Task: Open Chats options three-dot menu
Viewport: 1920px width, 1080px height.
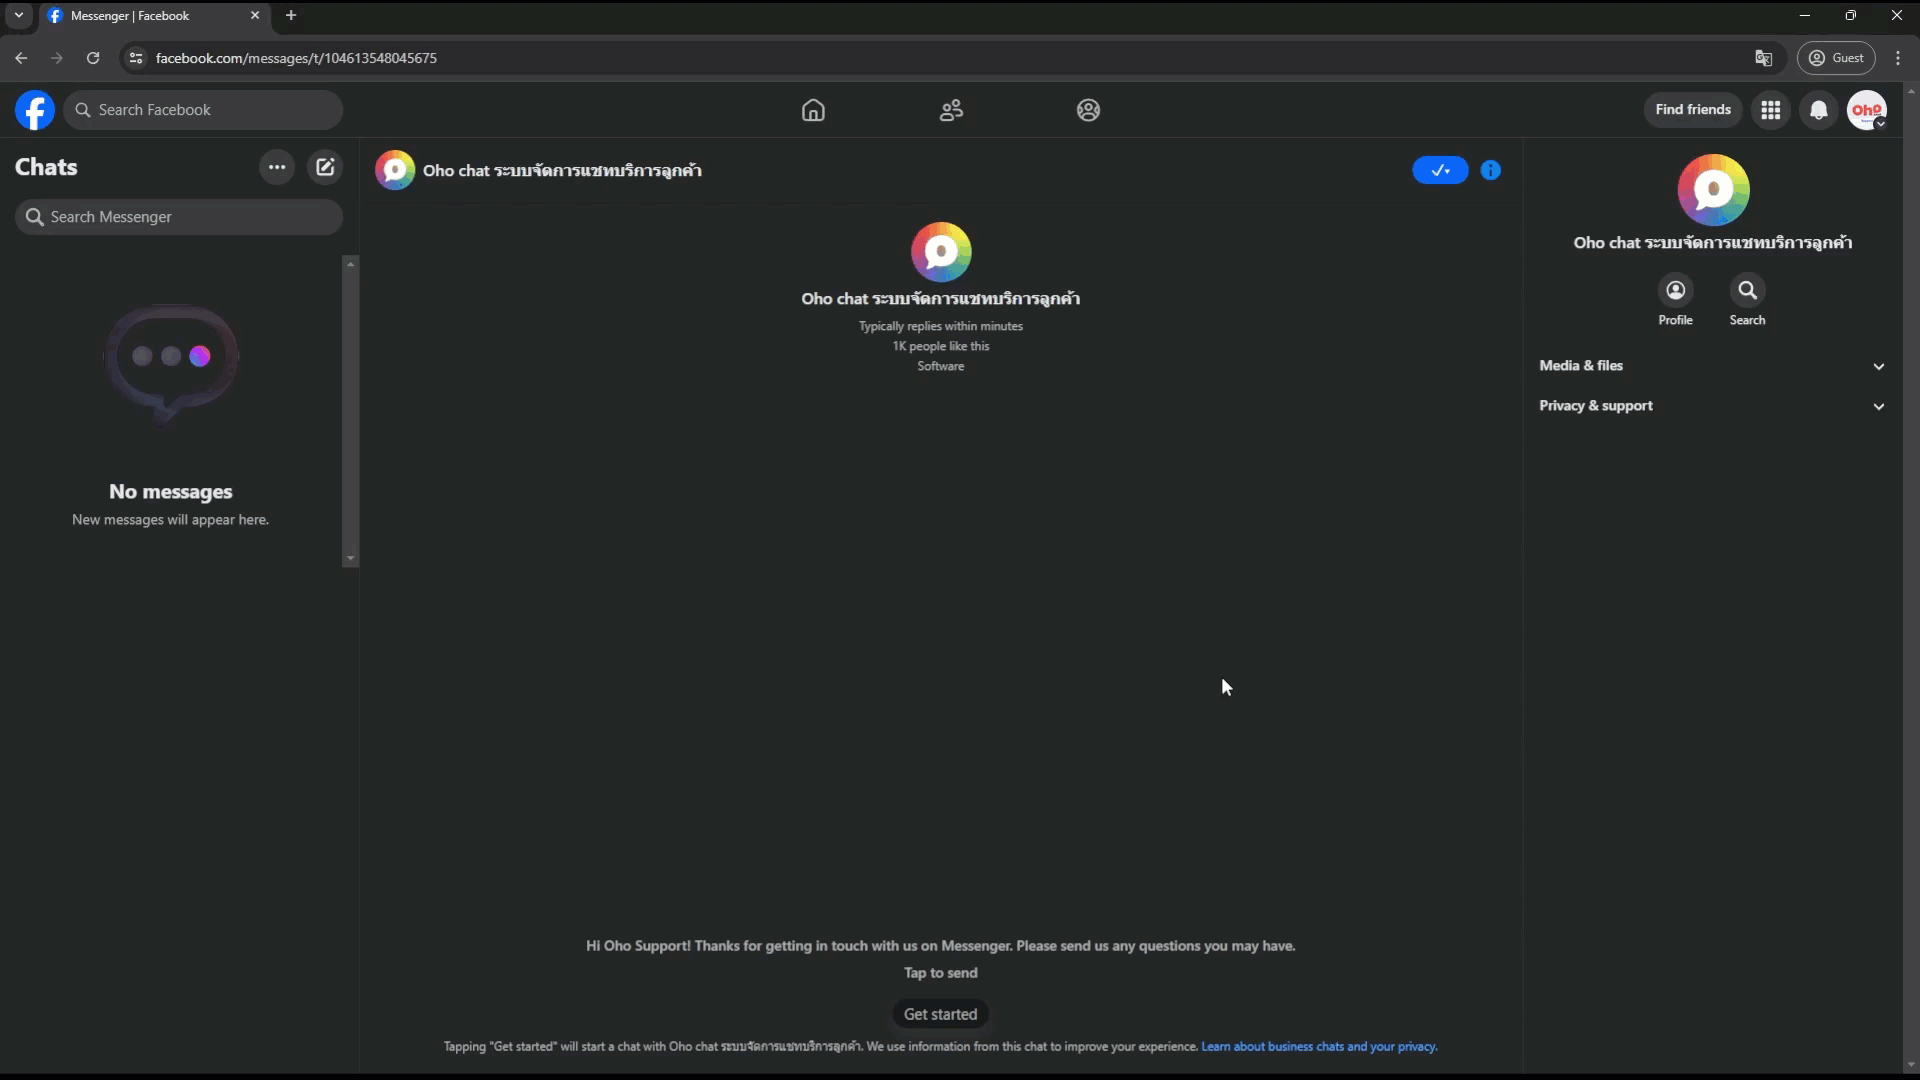Action: point(277,167)
